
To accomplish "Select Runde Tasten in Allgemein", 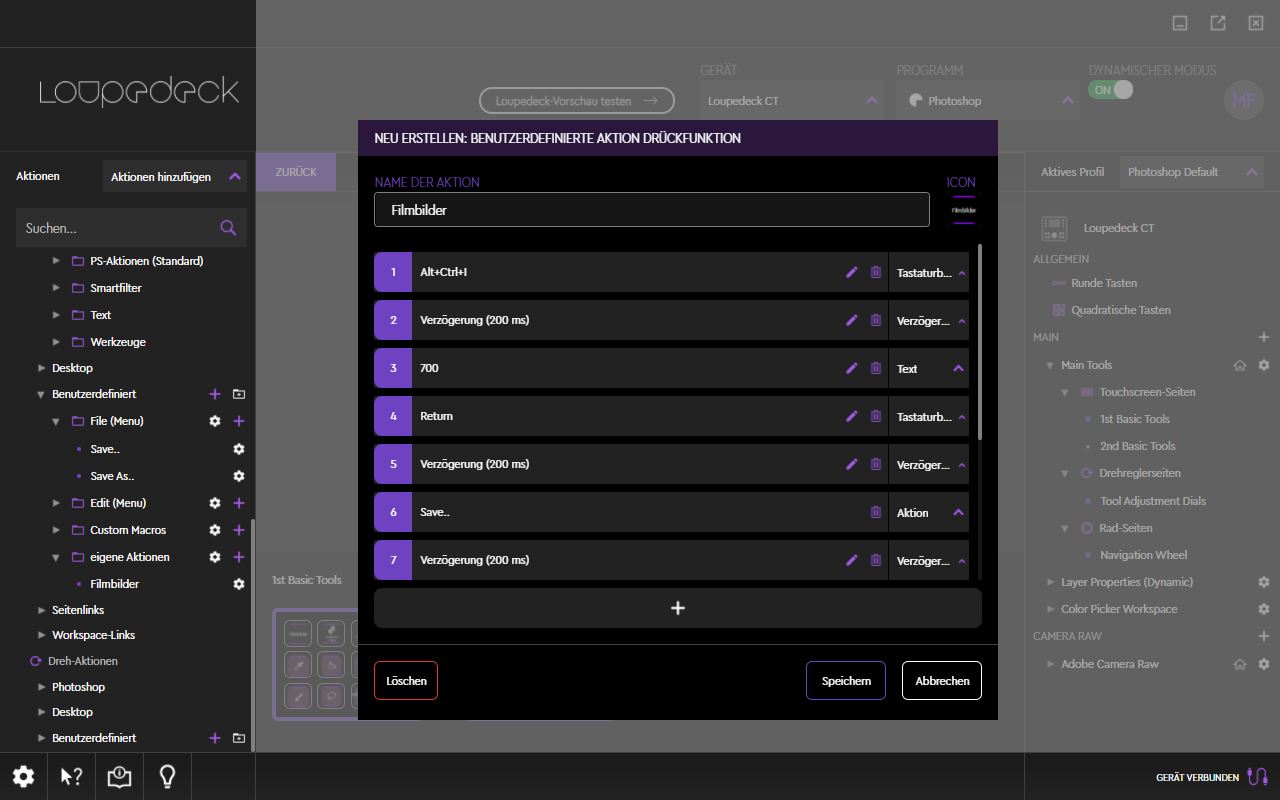I will tap(1104, 283).
